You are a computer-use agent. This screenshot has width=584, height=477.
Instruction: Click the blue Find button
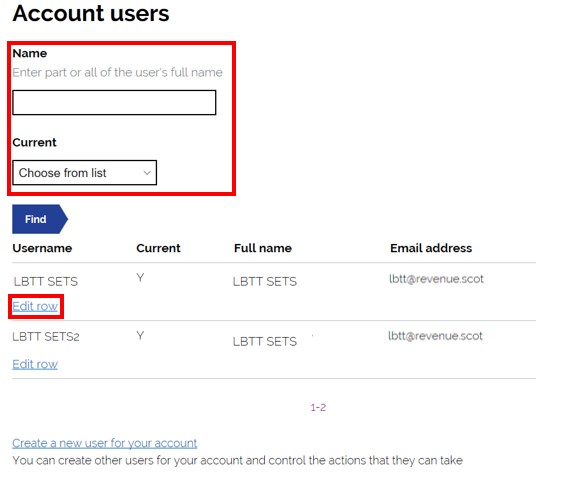pyautogui.click(x=40, y=219)
